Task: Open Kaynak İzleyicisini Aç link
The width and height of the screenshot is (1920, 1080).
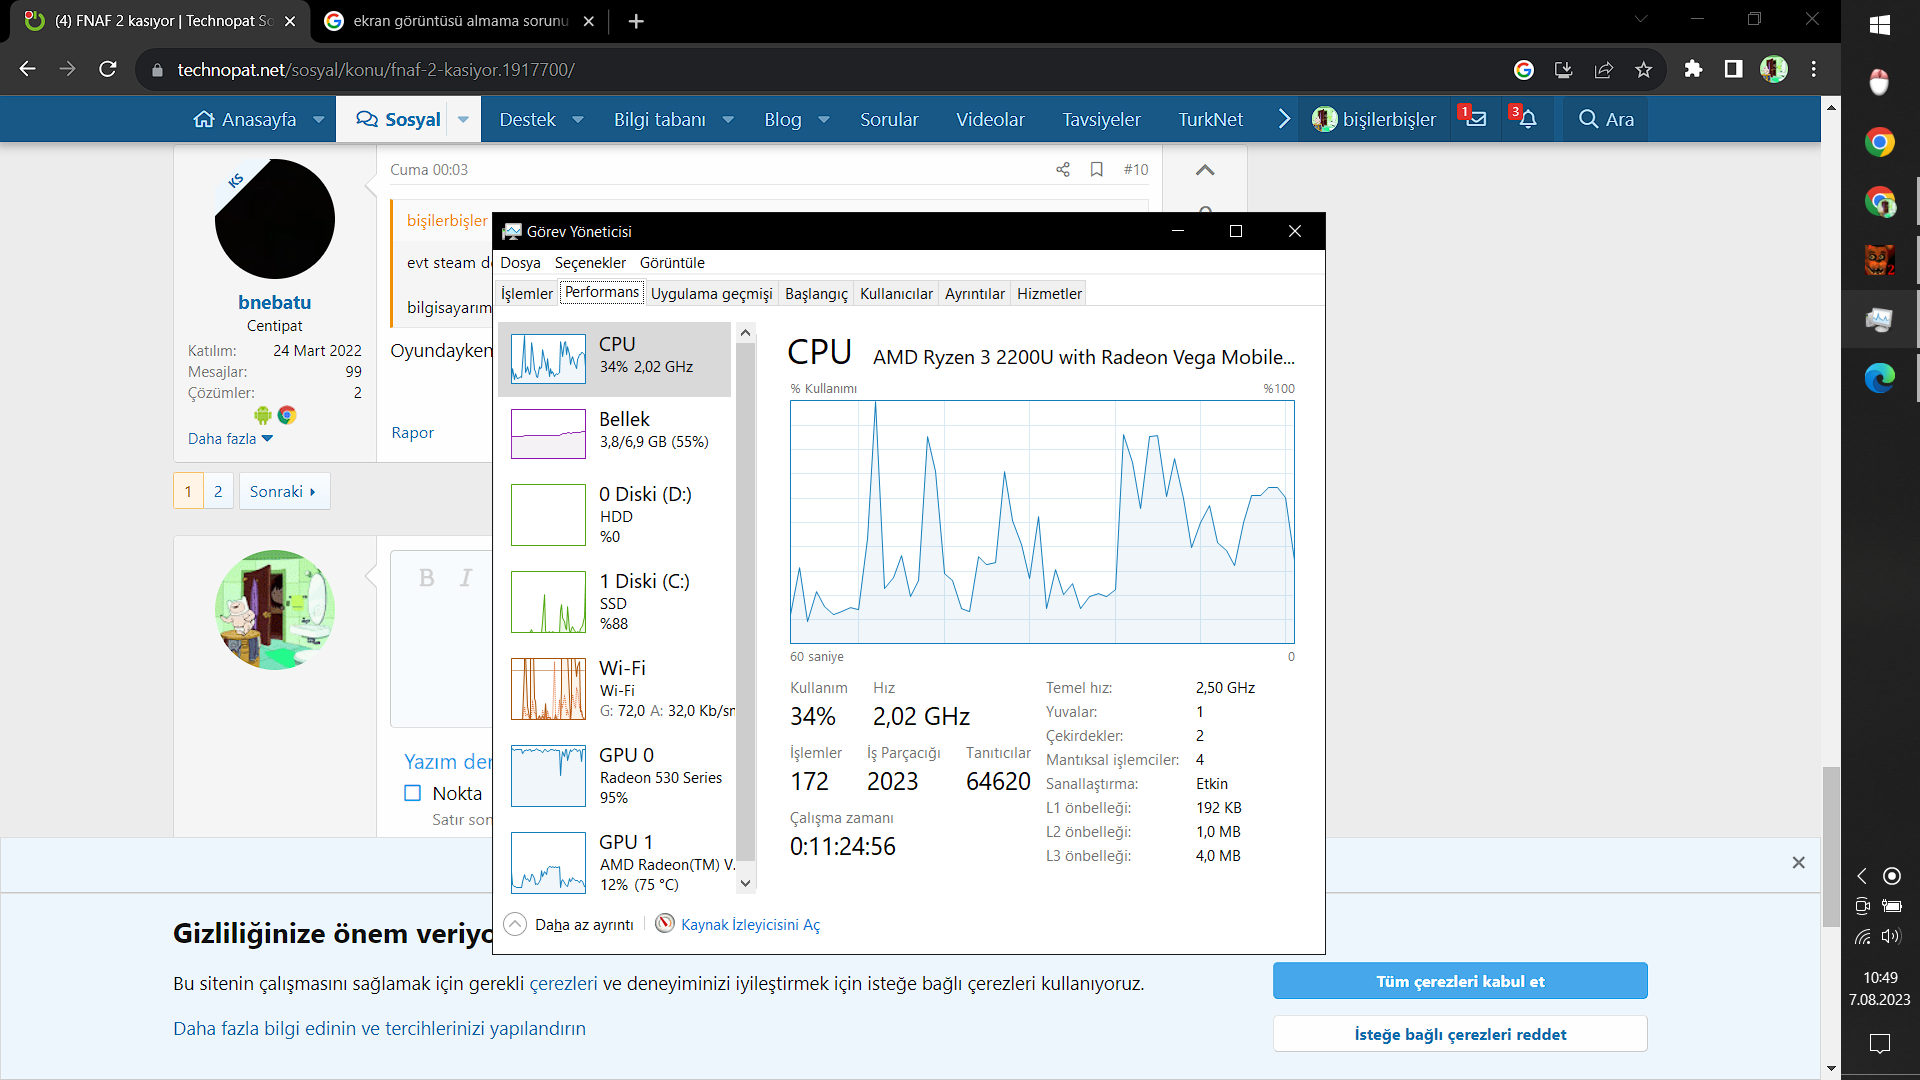Action: (749, 925)
